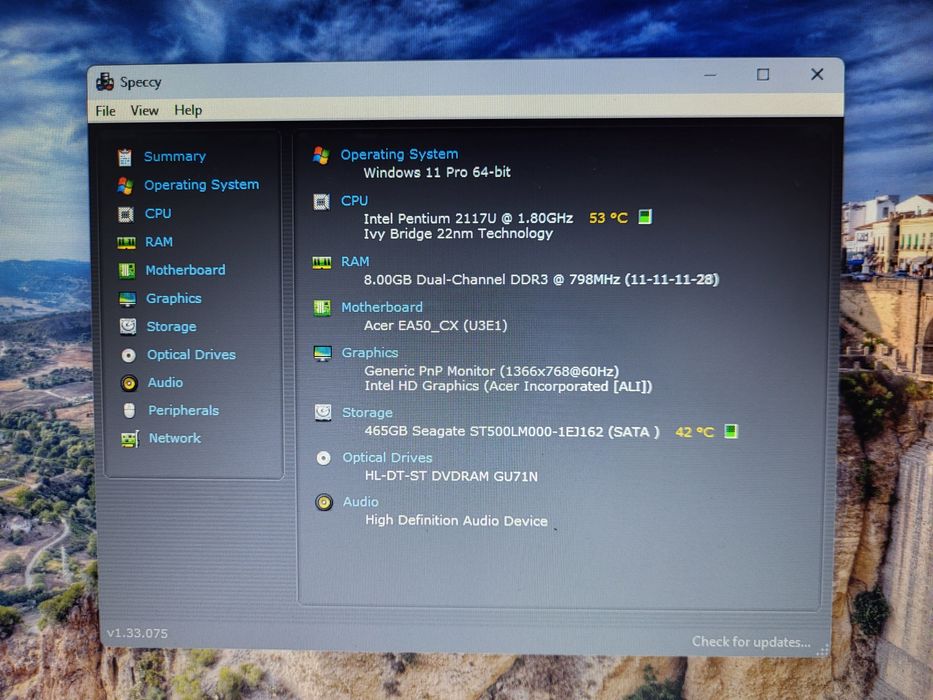The image size is (933, 700).
Task: Open the Storage heading link in summary
Action: 367,413
